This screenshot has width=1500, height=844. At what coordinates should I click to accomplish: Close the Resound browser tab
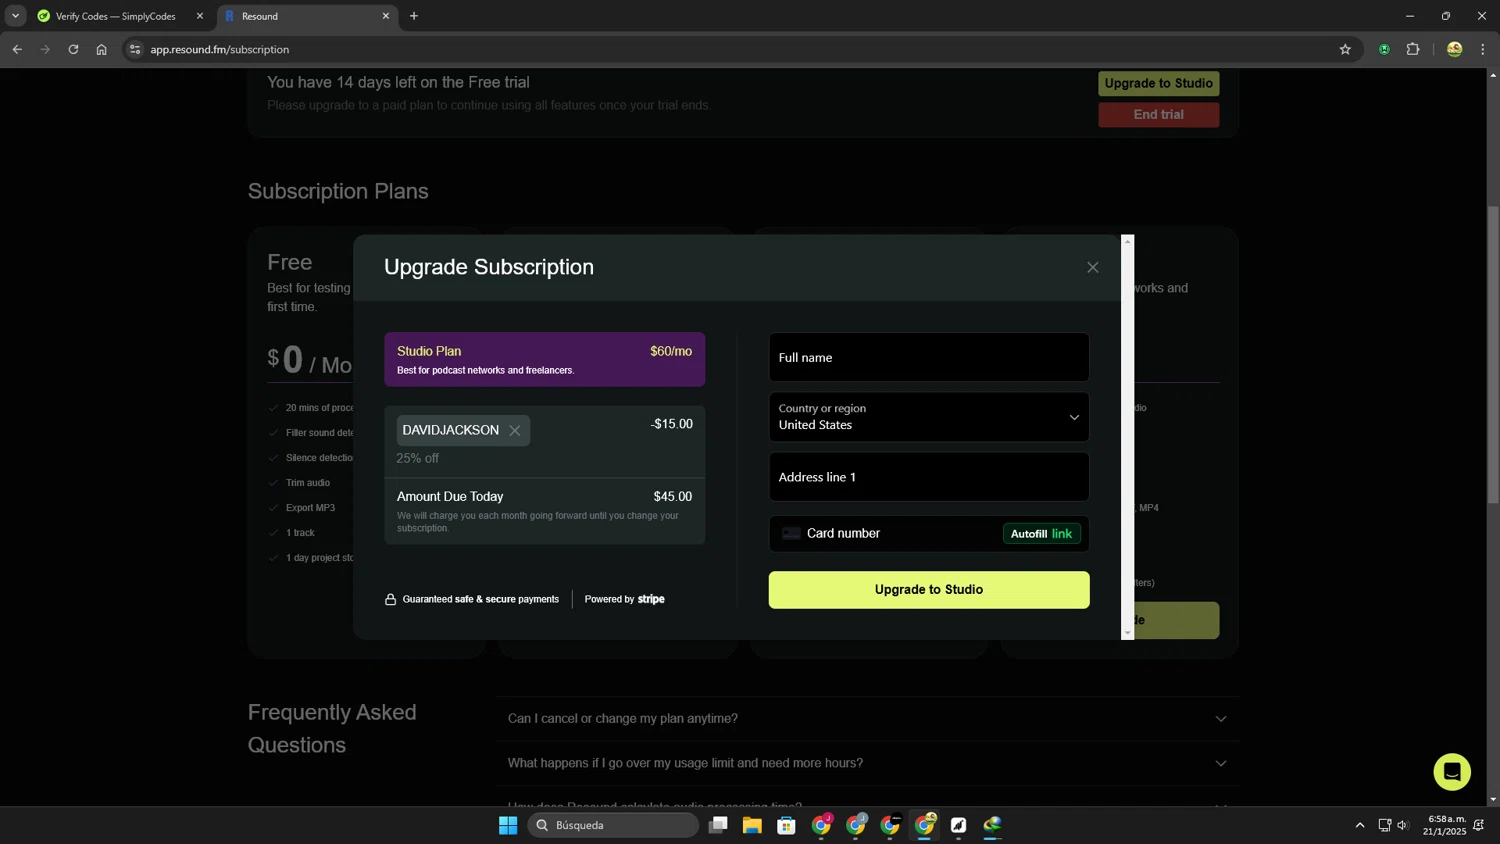tap(386, 16)
